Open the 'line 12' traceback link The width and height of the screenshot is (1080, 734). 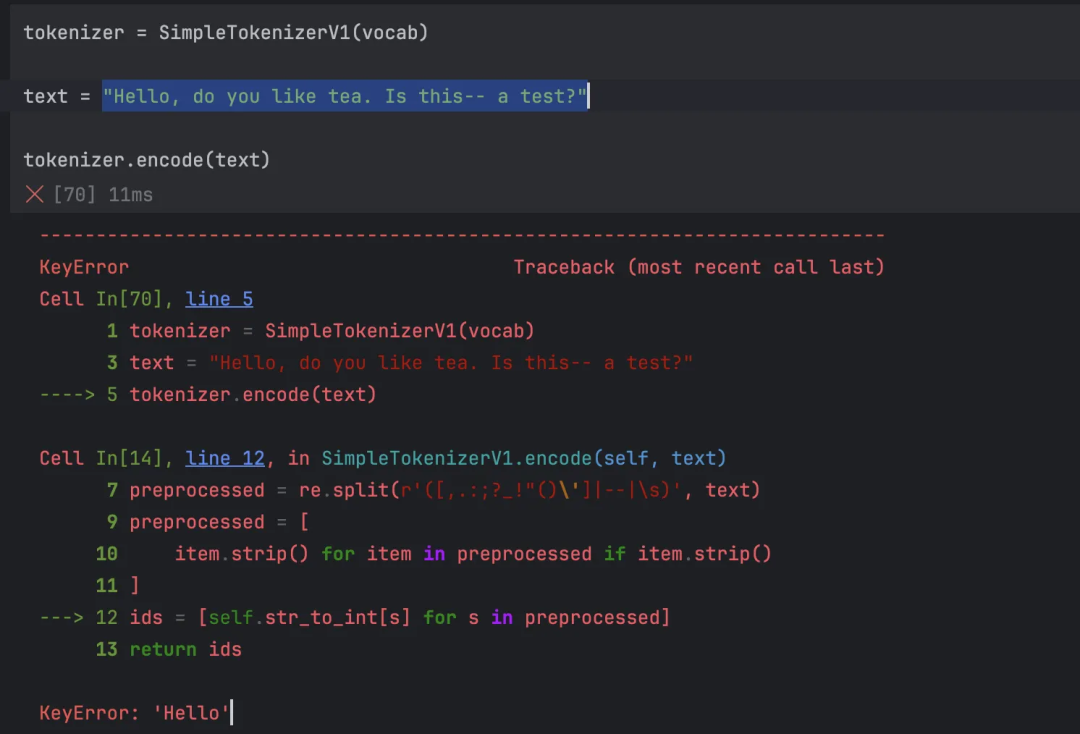[225, 458]
